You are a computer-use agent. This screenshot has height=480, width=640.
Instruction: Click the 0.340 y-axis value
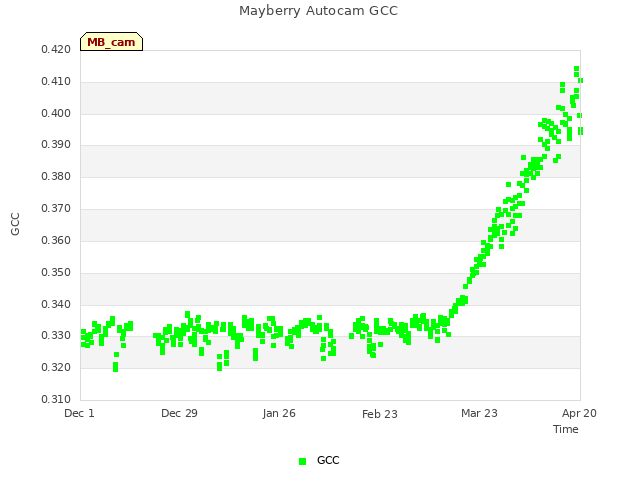(x=56, y=304)
